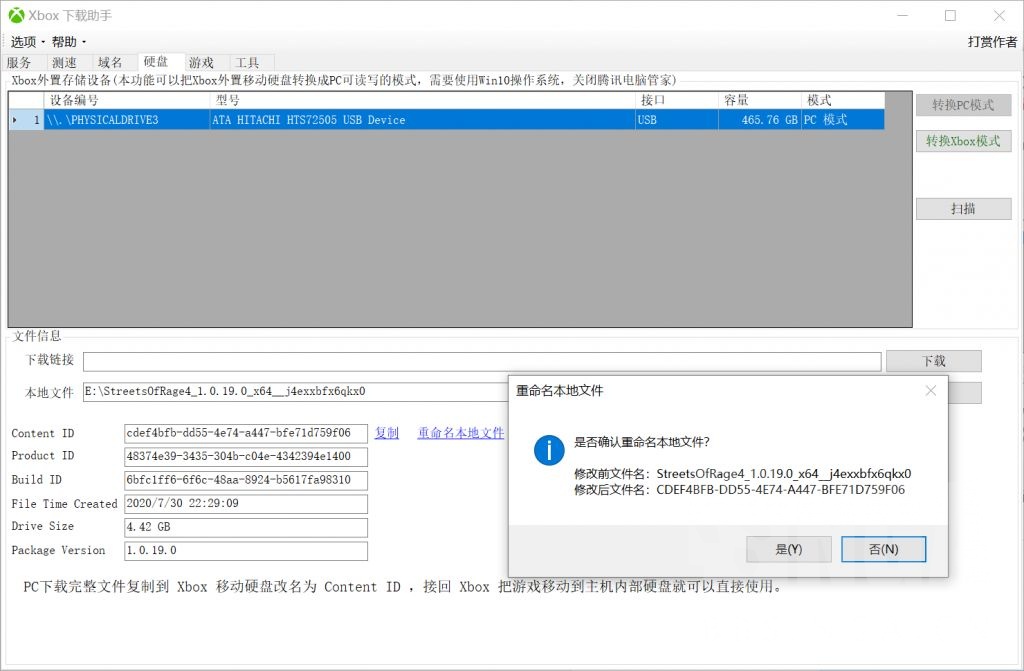Click the 下载 download button
This screenshot has width=1024, height=671.
934,360
